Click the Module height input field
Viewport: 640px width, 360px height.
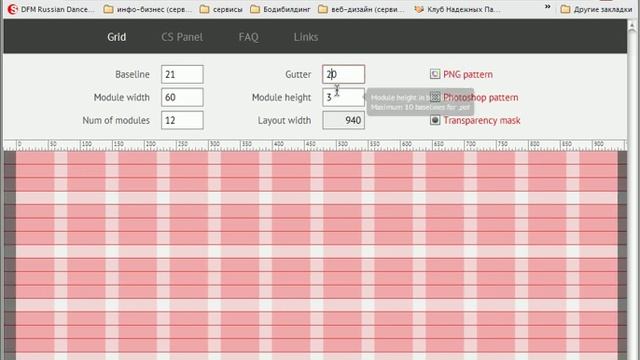343,98
